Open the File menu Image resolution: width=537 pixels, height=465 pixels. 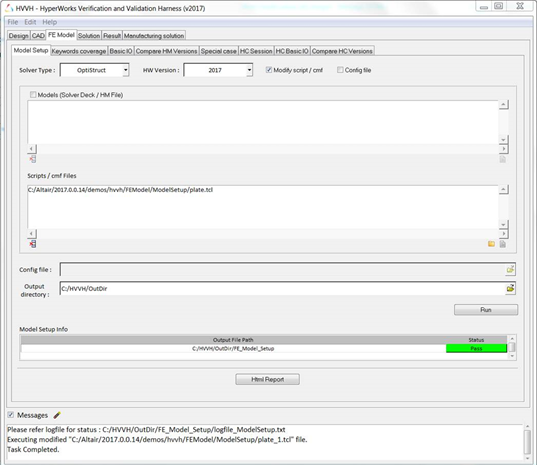pyautogui.click(x=13, y=22)
